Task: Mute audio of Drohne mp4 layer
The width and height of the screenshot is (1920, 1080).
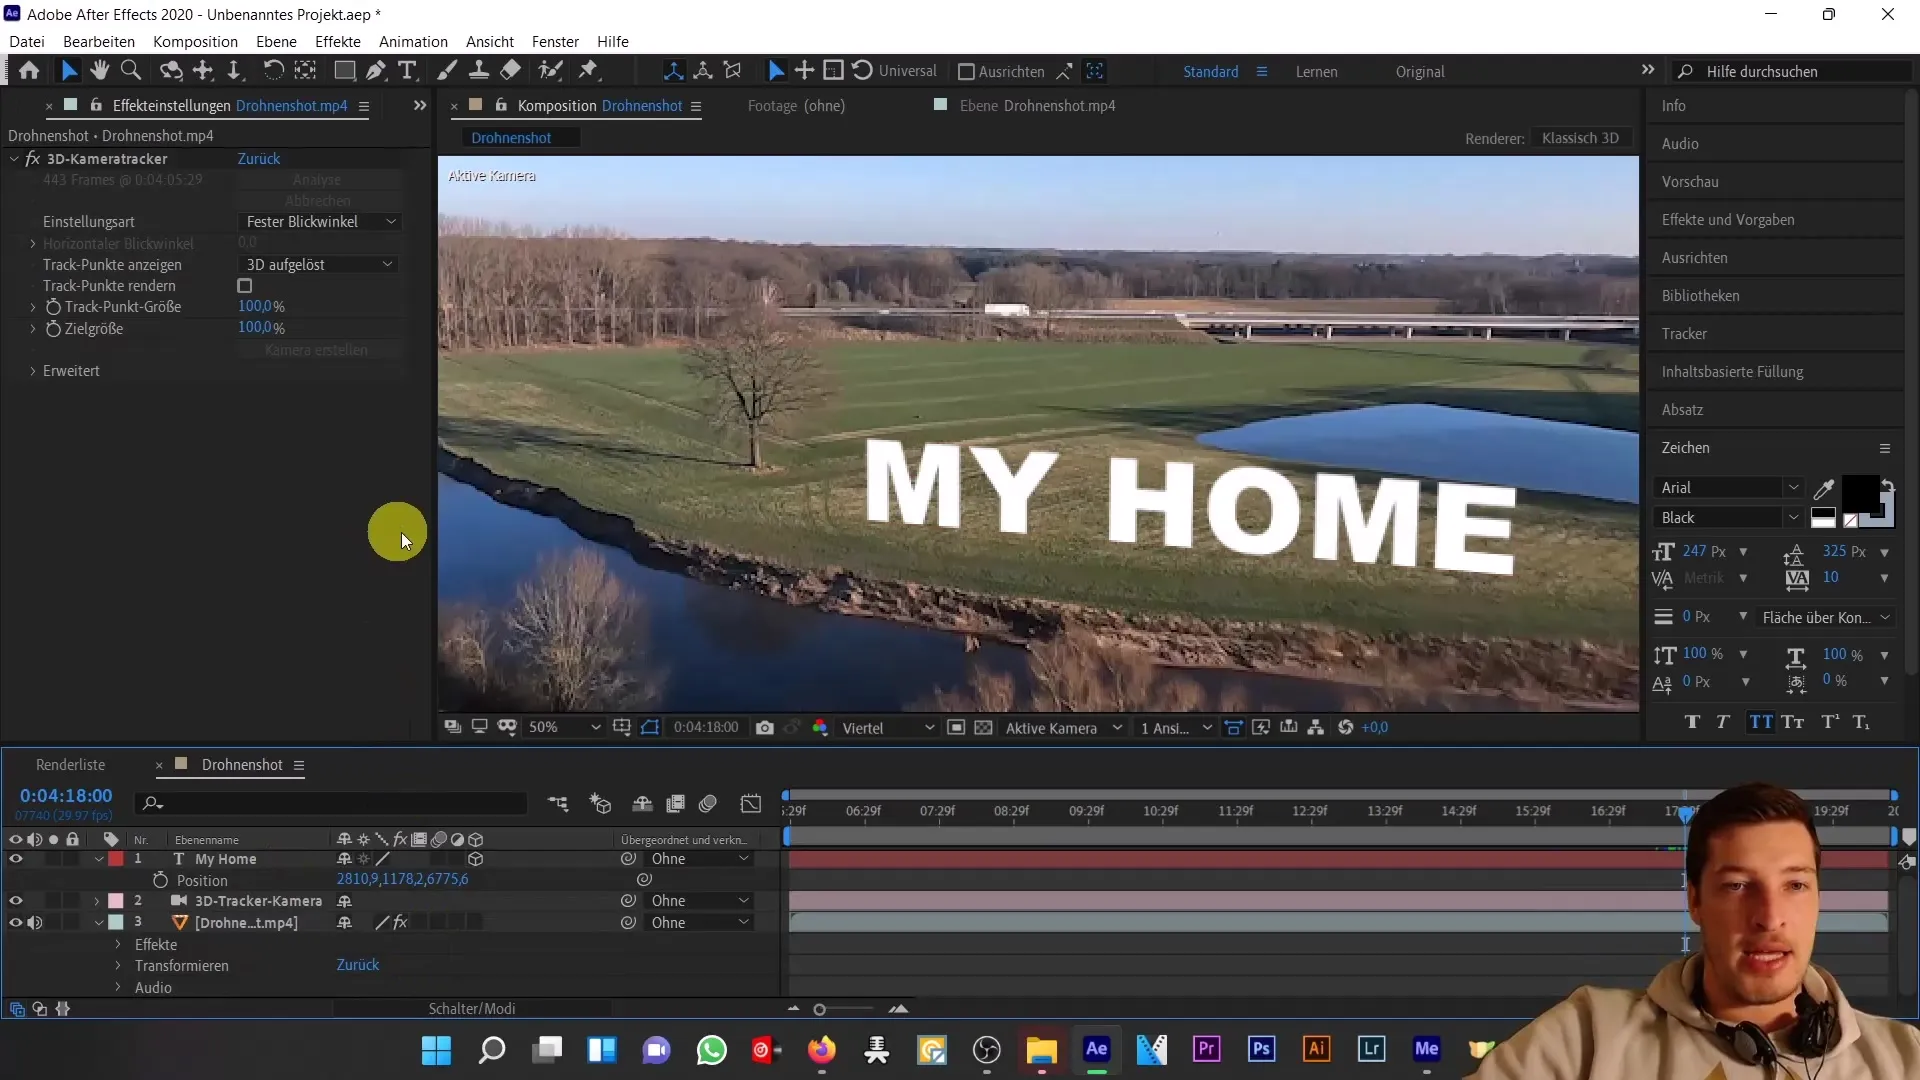Action: click(x=35, y=923)
